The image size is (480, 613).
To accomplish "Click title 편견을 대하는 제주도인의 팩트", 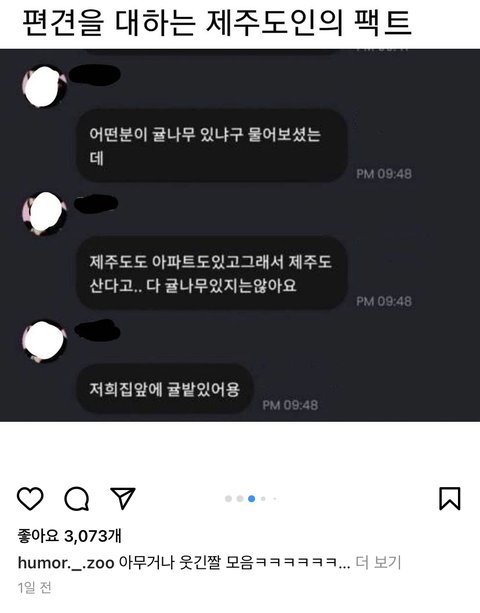I will coord(217,23).
